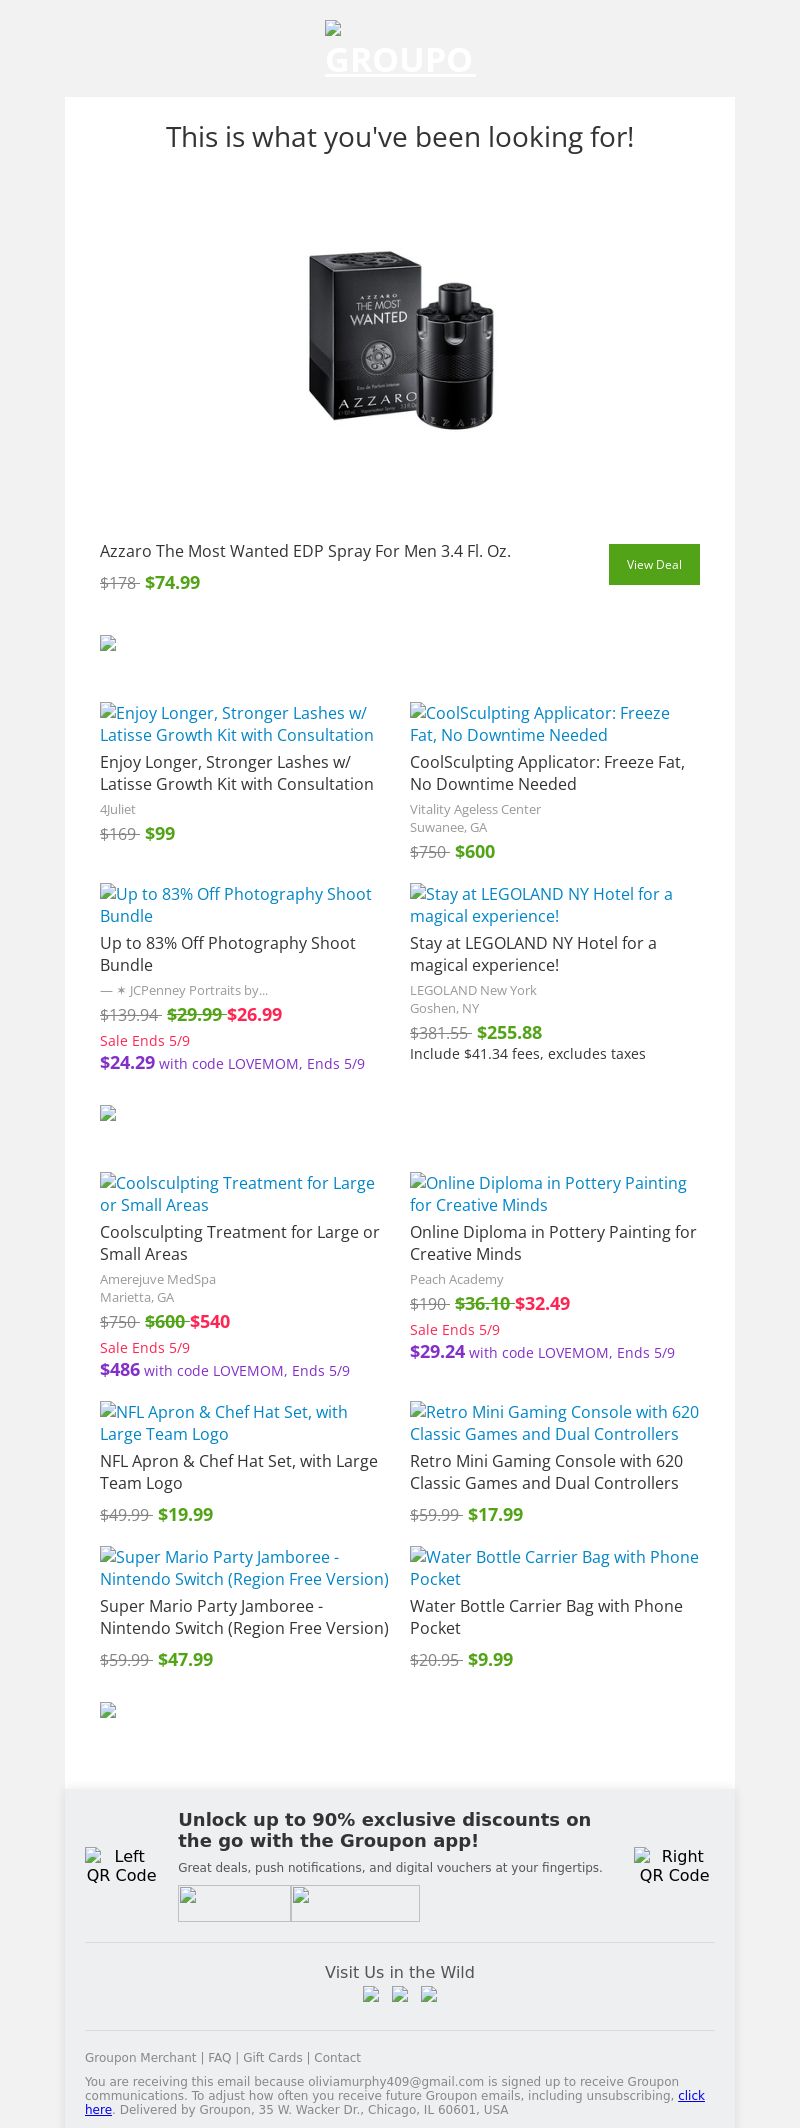This screenshot has height=2128, width=800.
Task: Open the Latisse Growth Kit lashes image link
Action: pos(237,724)
